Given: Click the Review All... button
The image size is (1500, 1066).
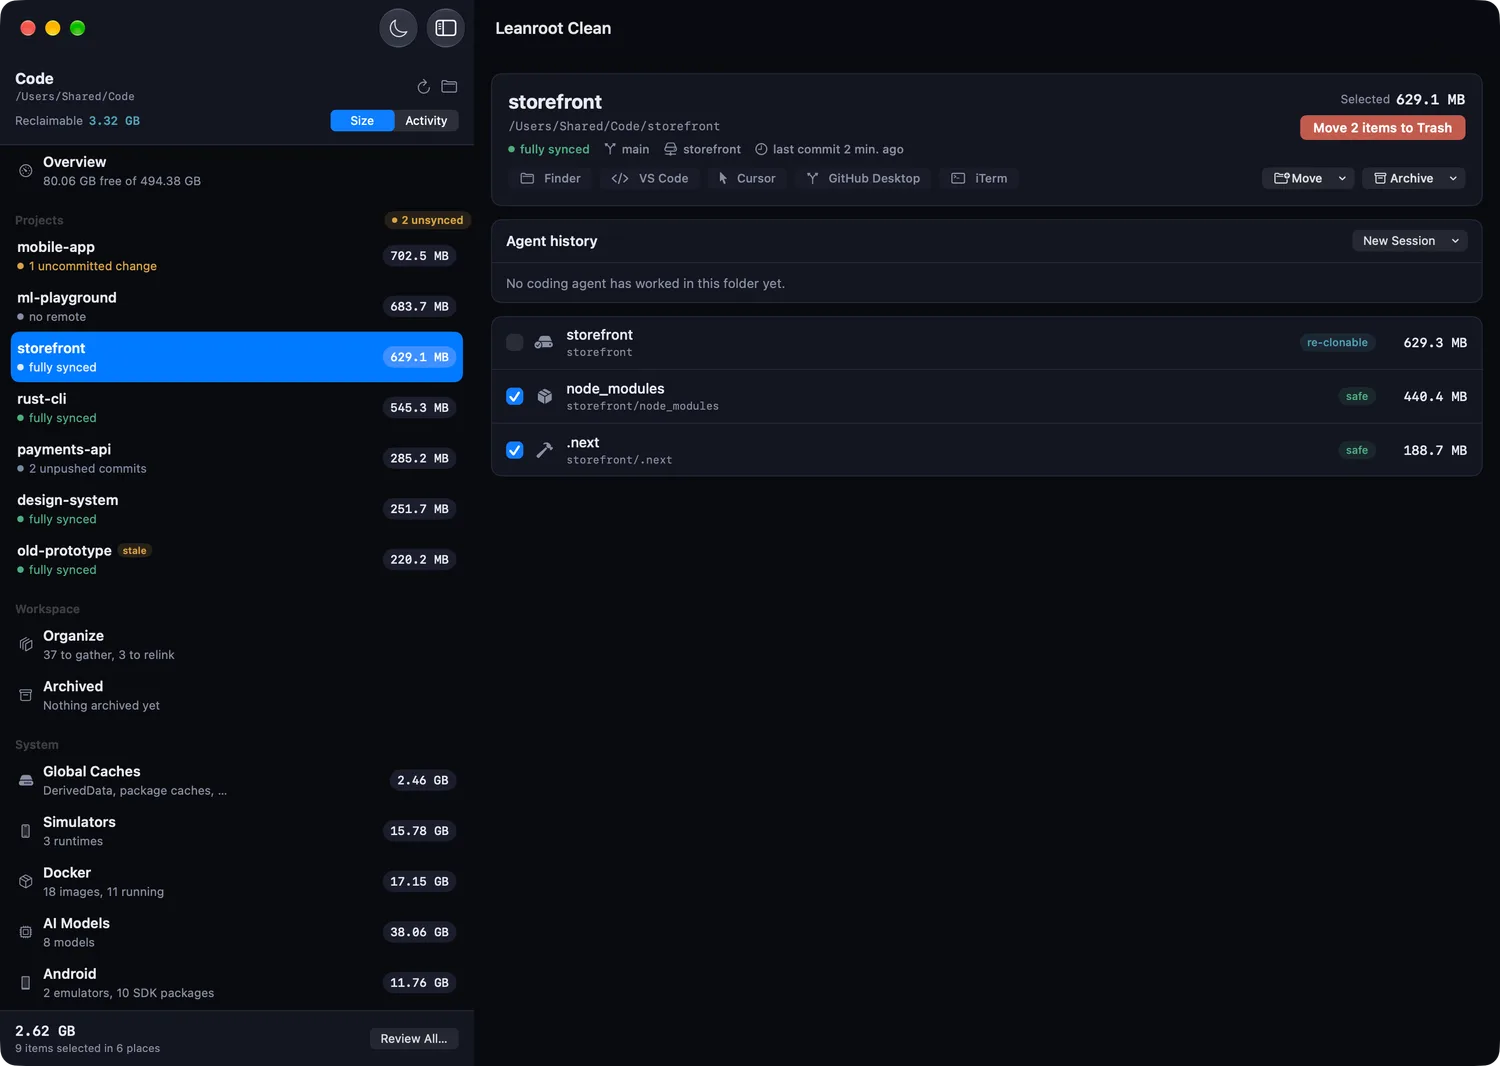Looking at the screenshot, I should point(414,1039).
